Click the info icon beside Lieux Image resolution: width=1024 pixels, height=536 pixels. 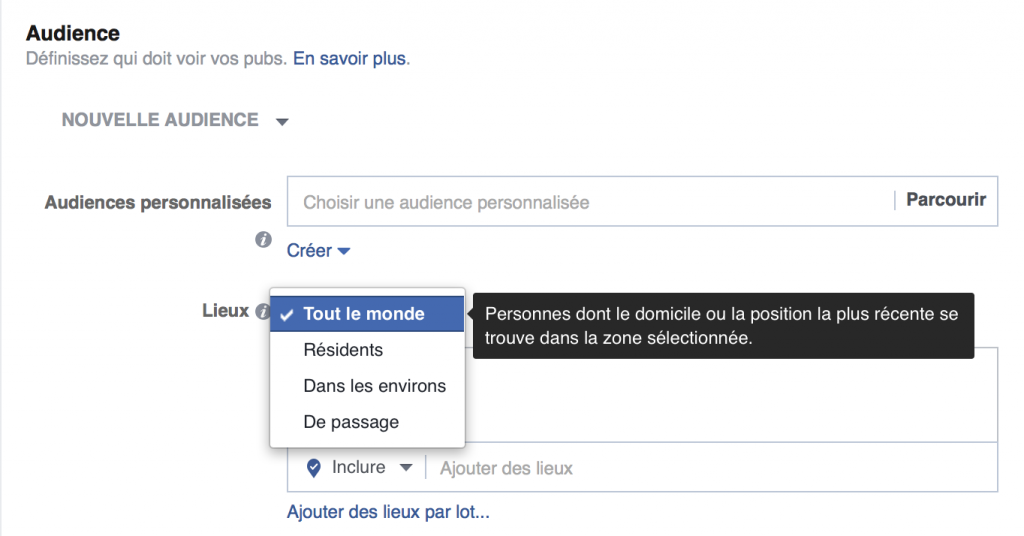point(263,312)
